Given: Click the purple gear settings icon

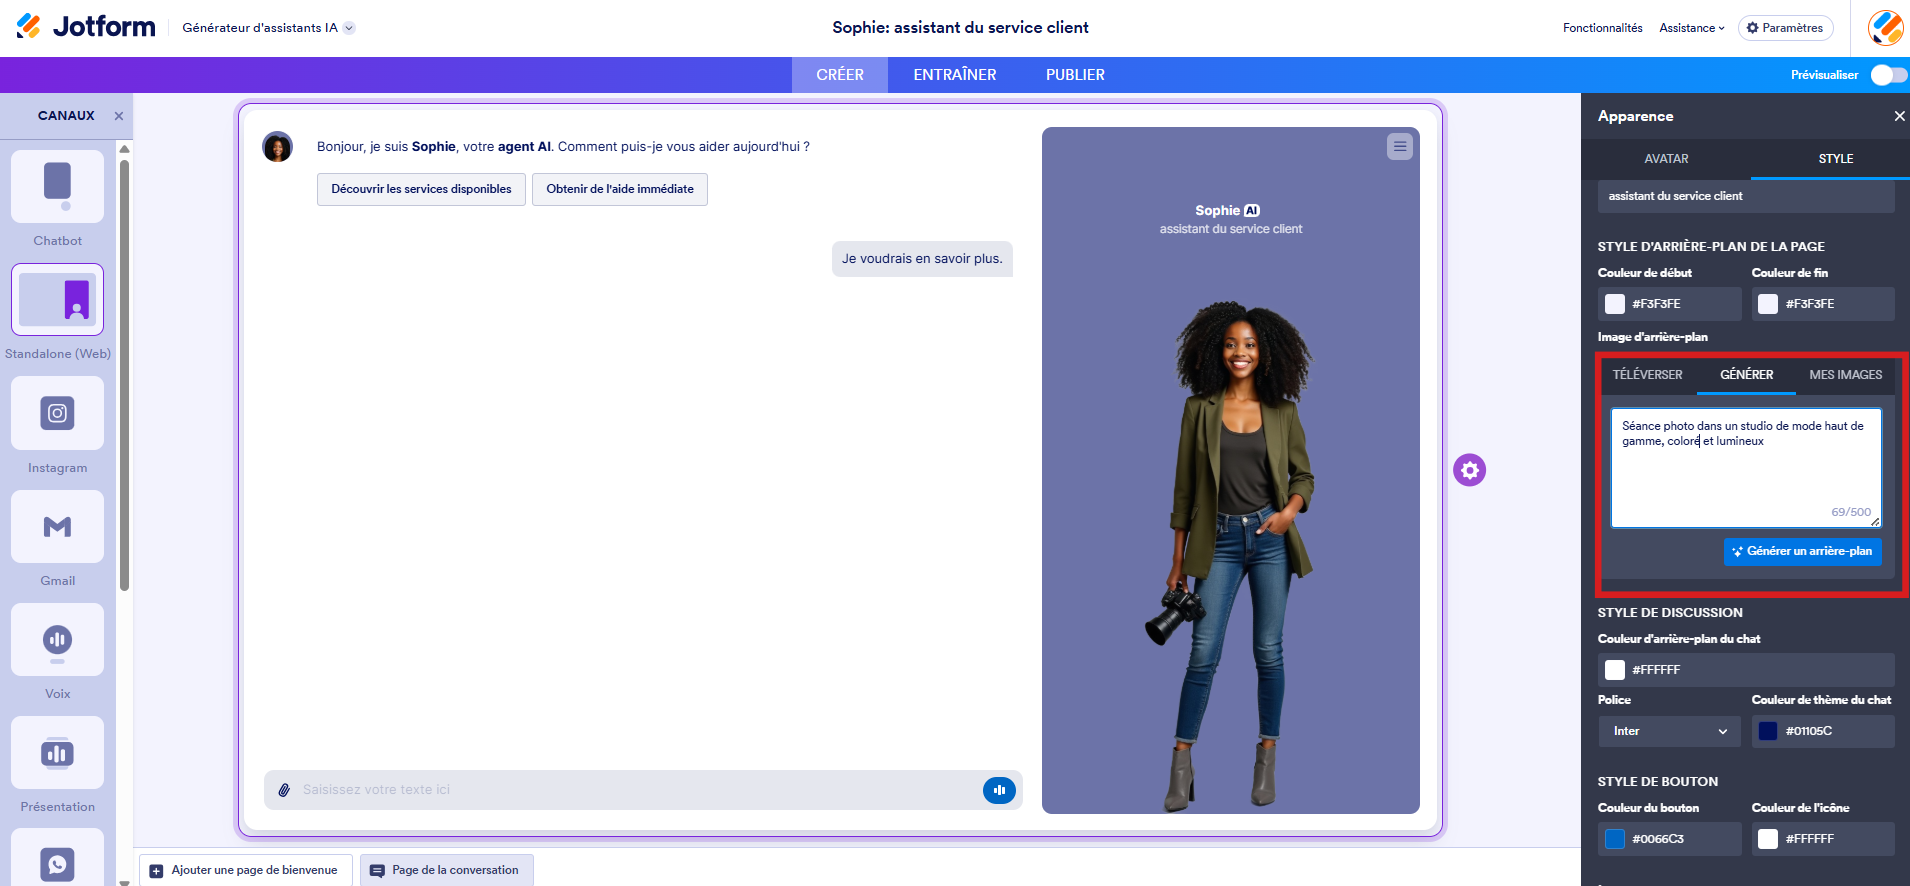Looking at the screenshot, I should (1469, 470).
